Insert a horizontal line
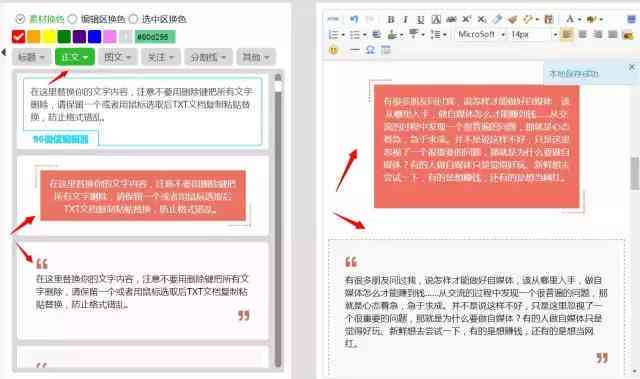 (x=355, y=50)
